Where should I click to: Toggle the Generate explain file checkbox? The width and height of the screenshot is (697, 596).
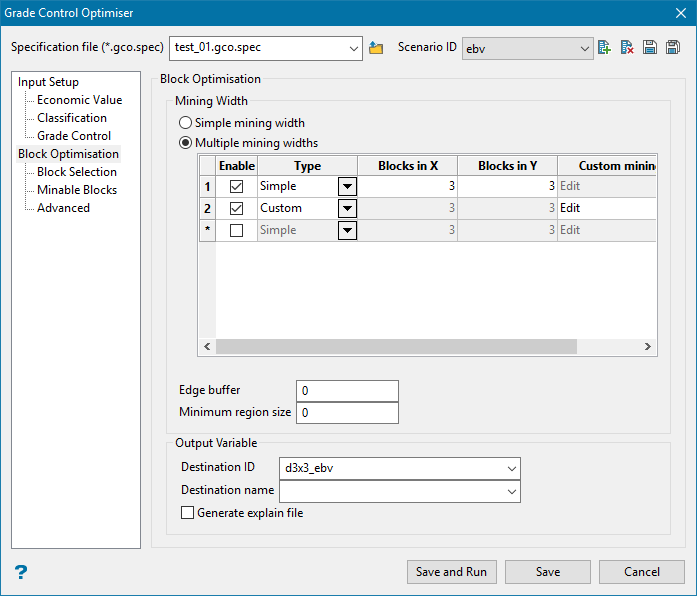click(187, 513)
